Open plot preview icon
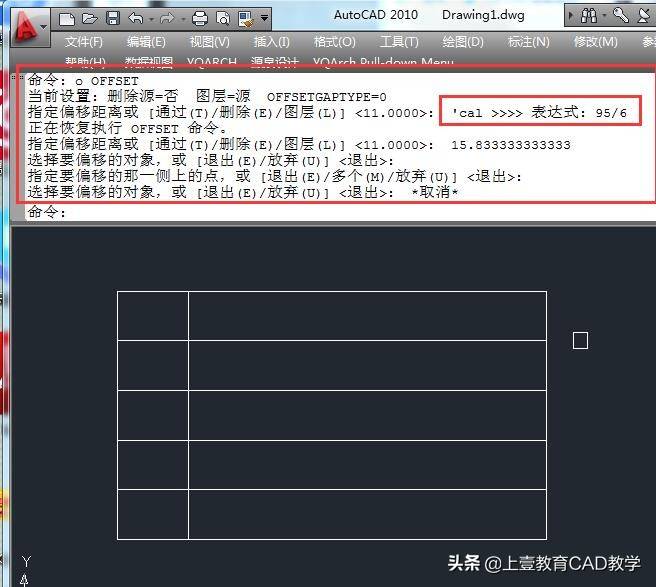The image size is (656, 587). (223, 19)
